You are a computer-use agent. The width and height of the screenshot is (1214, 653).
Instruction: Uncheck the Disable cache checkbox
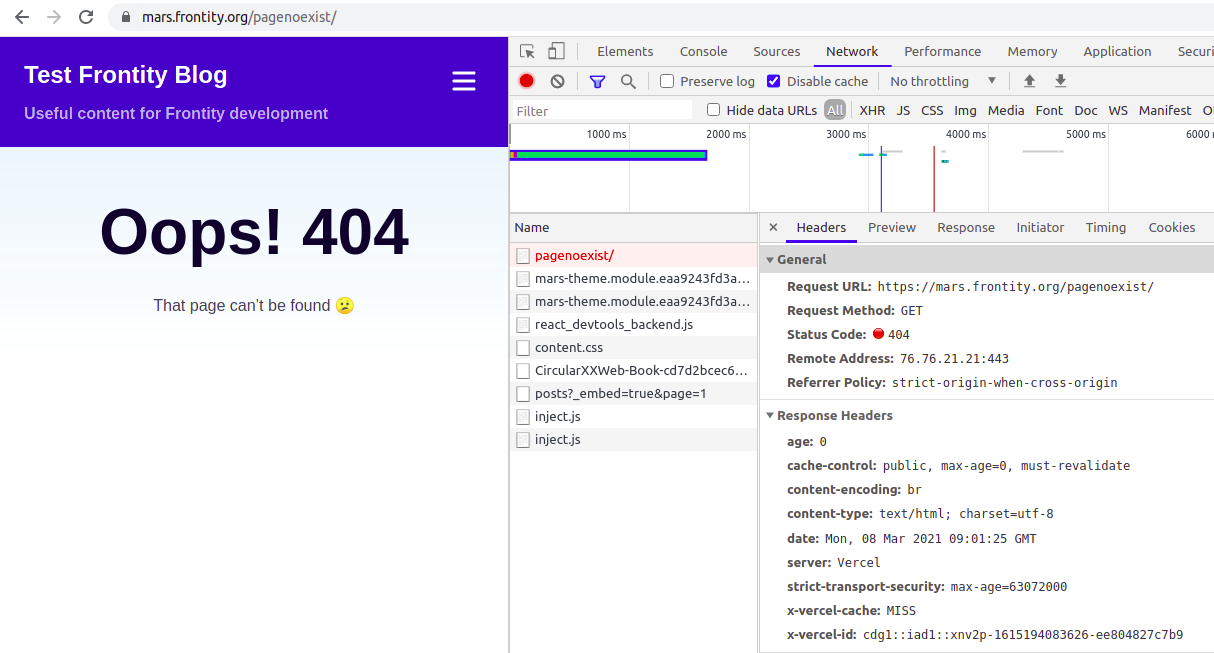pos(774,81)
